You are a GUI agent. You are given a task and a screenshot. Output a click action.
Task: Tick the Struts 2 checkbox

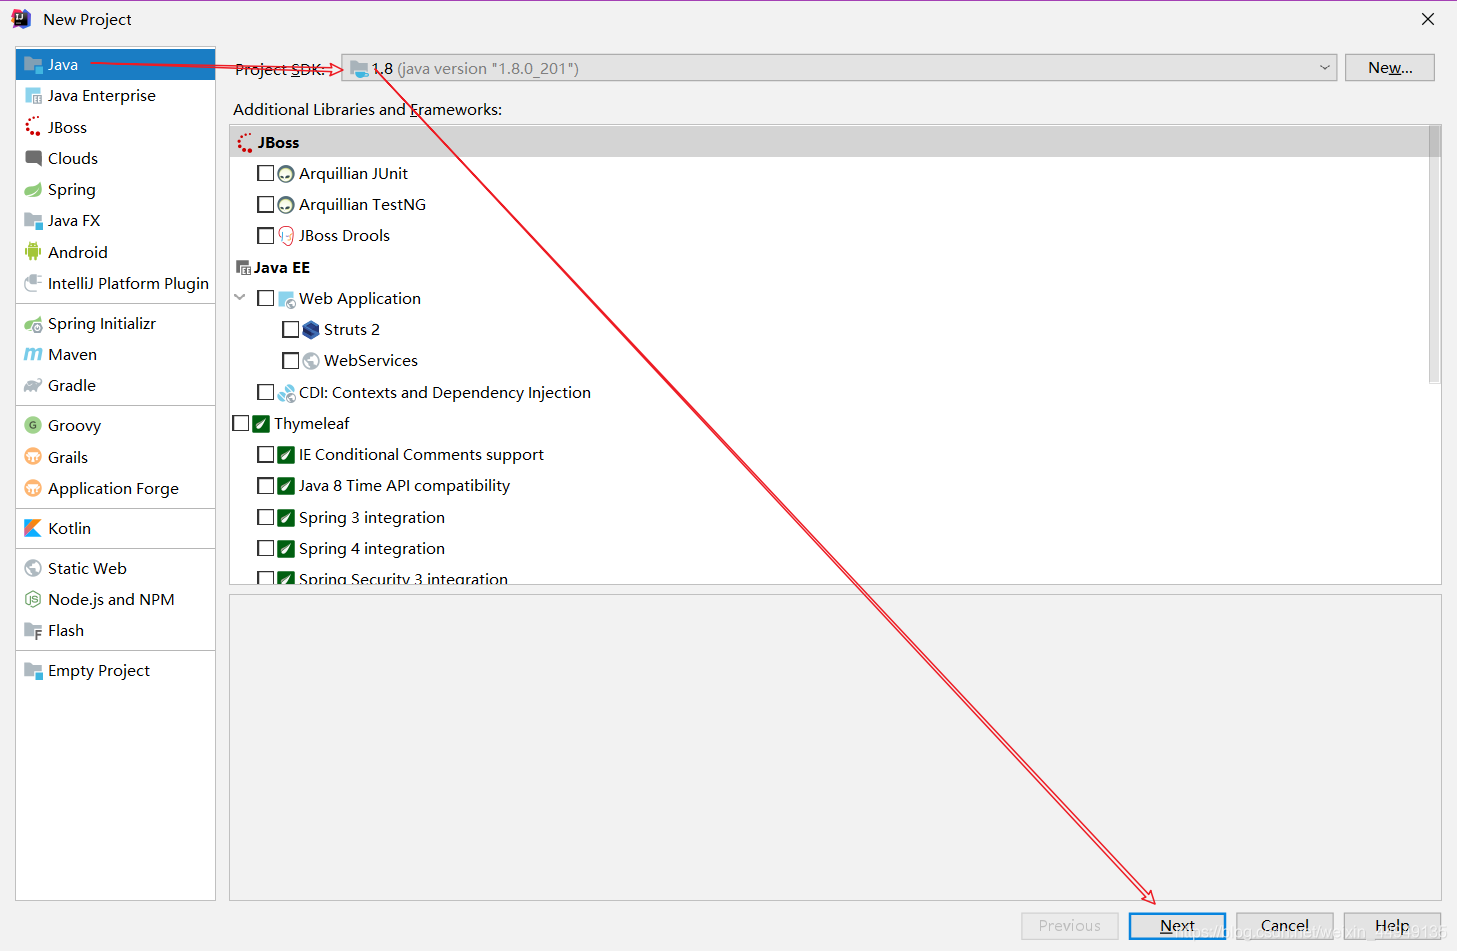290,329
